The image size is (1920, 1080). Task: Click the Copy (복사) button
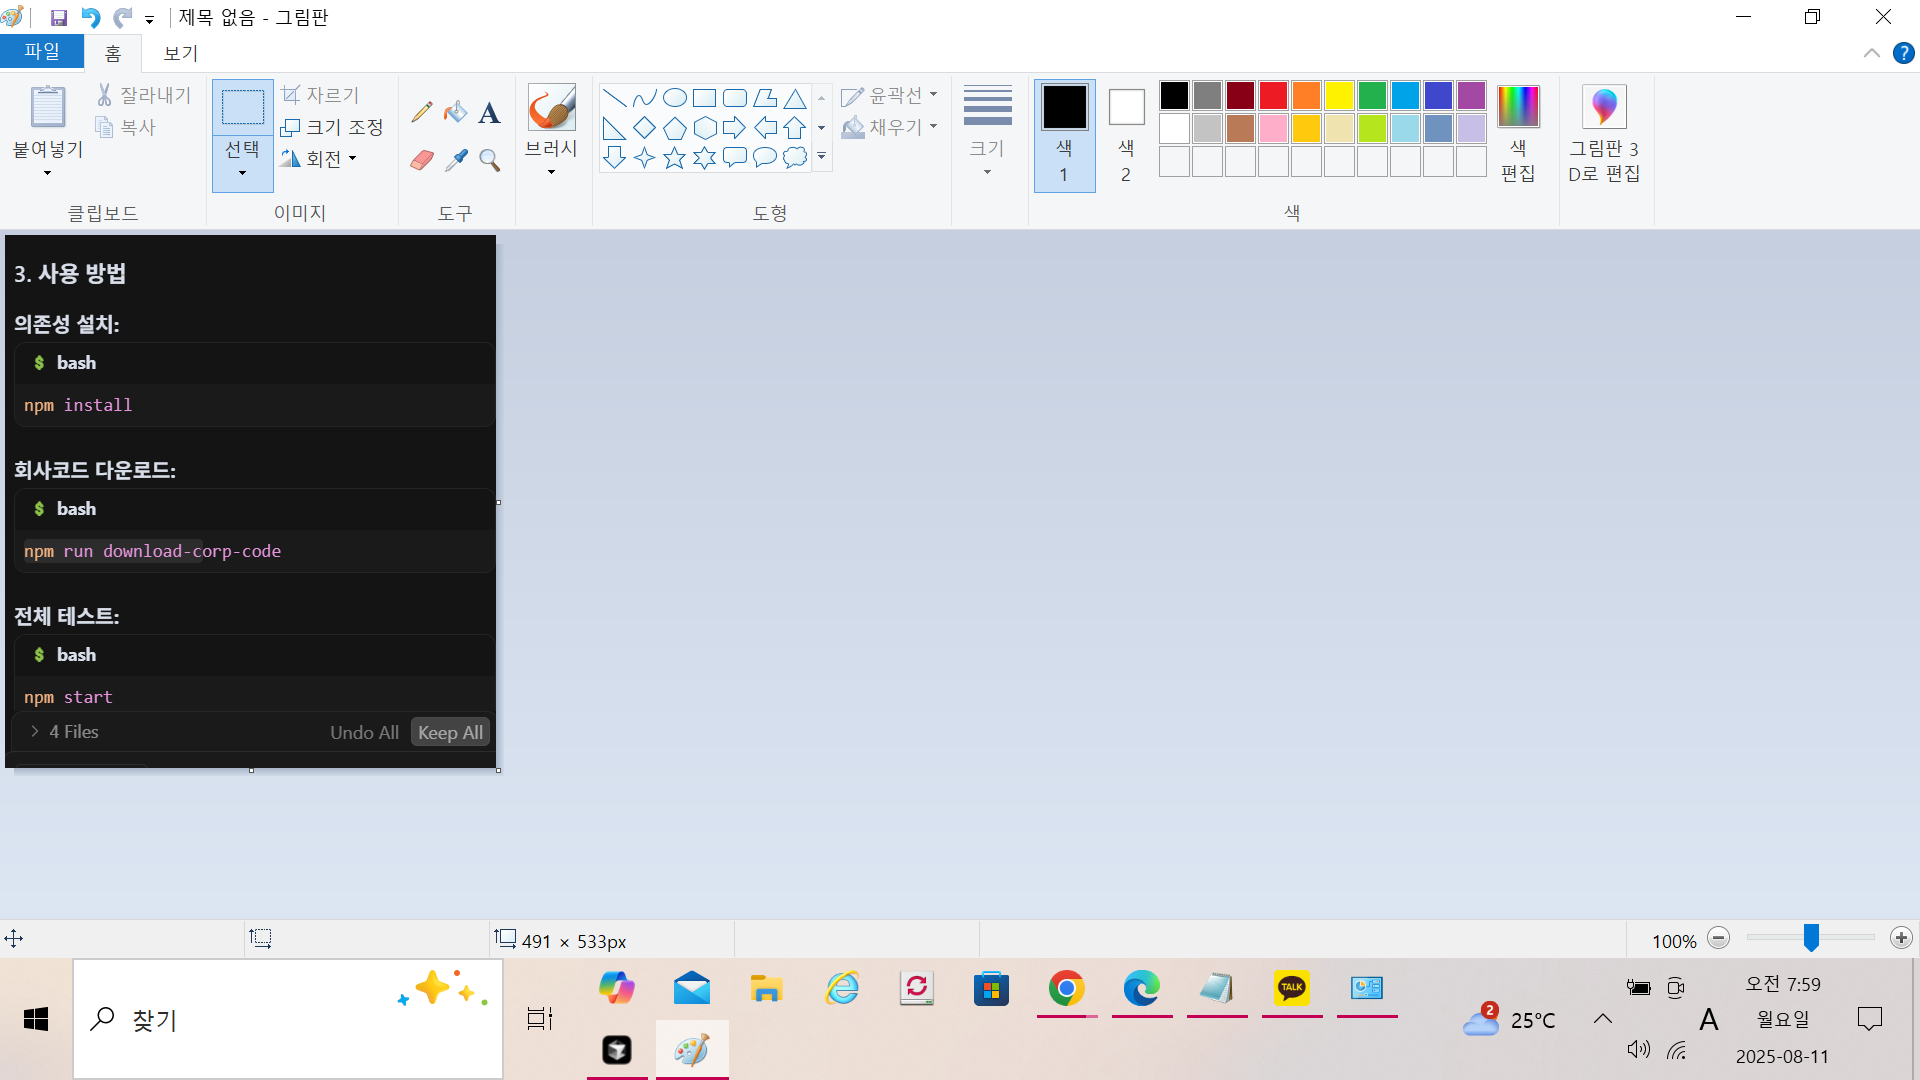point(126,127)
